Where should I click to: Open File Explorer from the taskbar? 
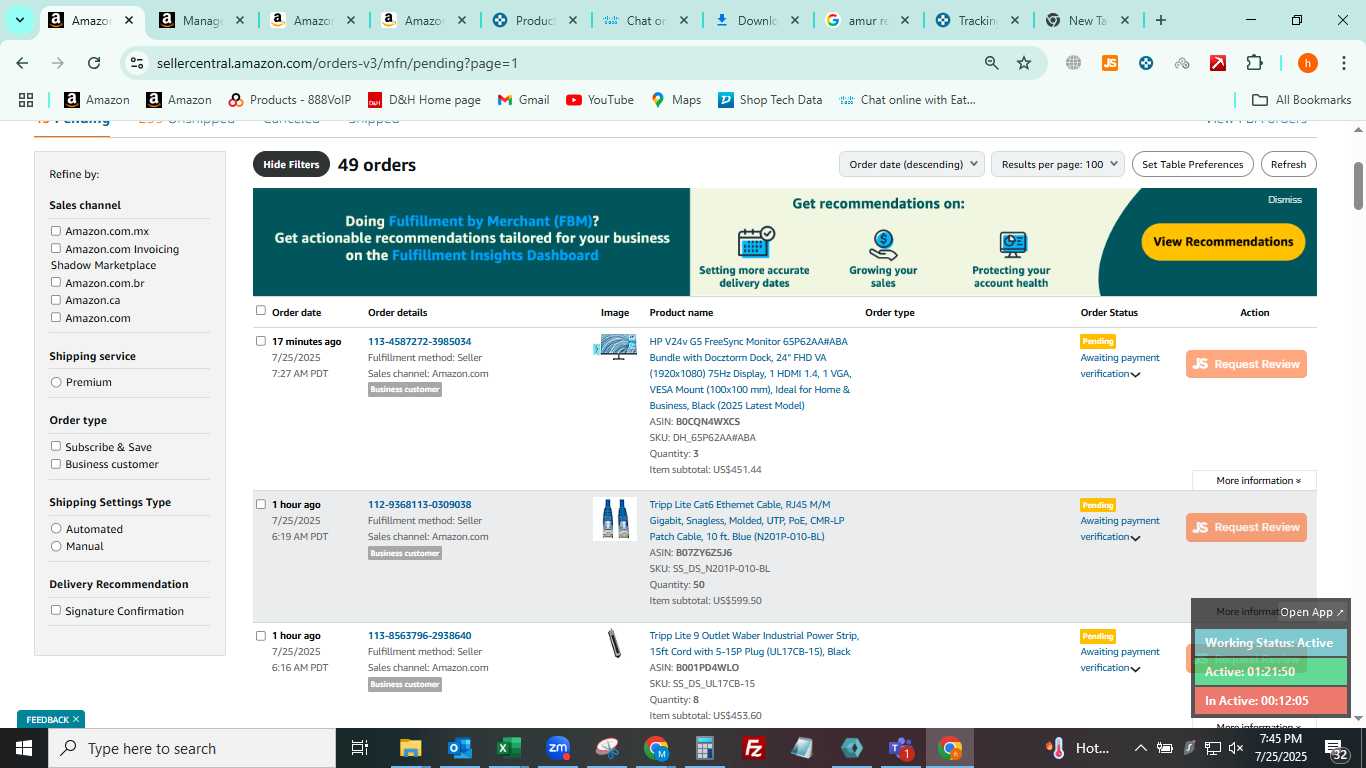411,748
